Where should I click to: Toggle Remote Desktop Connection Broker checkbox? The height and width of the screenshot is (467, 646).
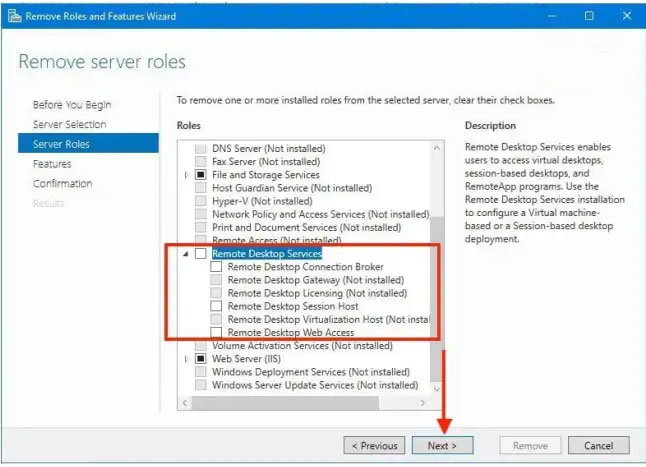pyautogui.click(x=216, y=267)
